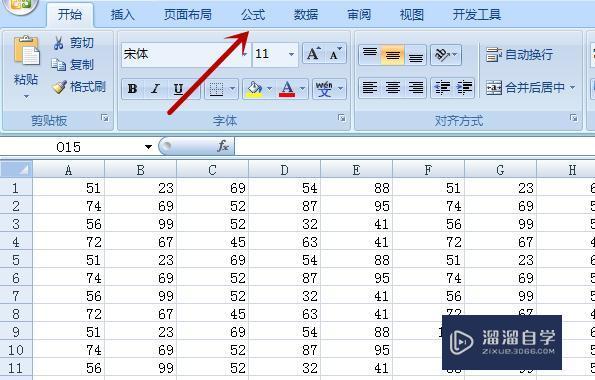This screenshot has height=380, width=595.
Task: Select row 5 header
Action: coord(16,260)
